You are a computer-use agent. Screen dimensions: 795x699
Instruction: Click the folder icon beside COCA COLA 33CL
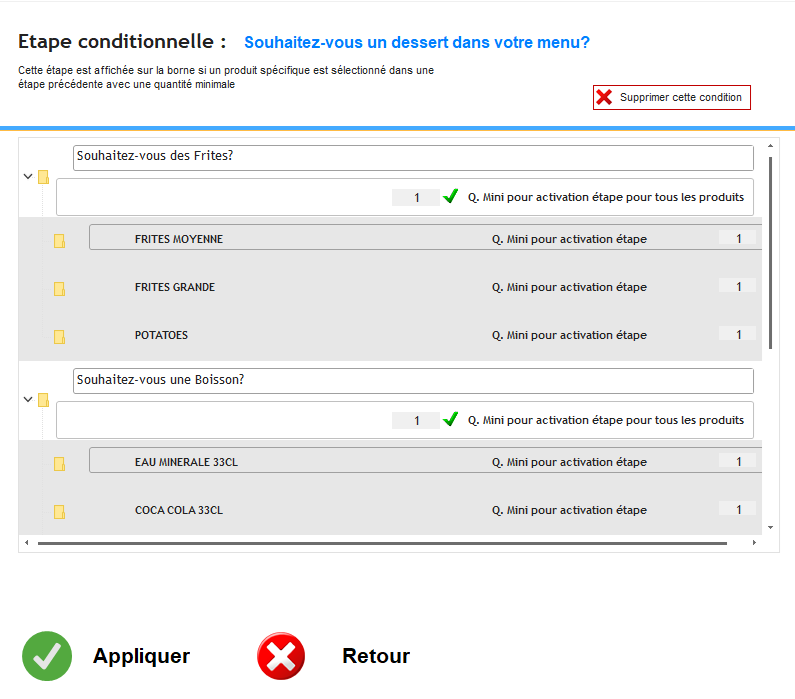coord(59,511)
